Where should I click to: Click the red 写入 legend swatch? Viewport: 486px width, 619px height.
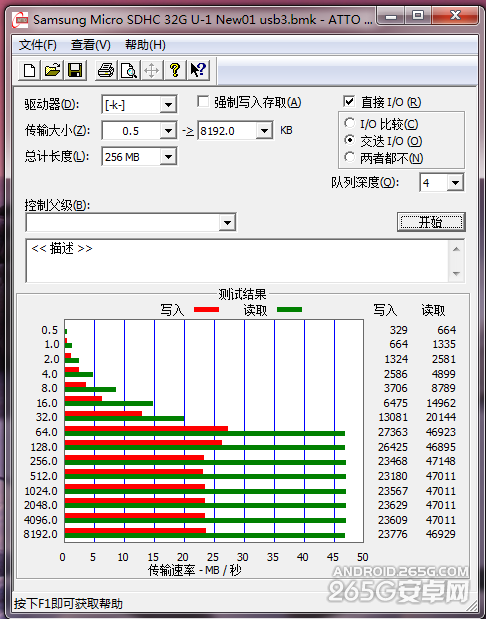tap(206, 310)
